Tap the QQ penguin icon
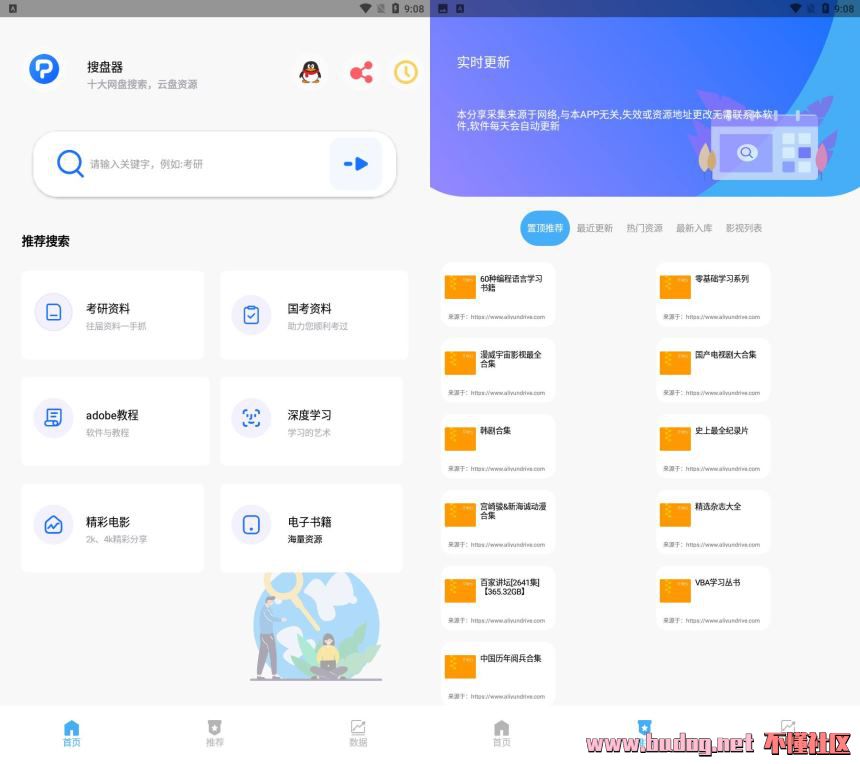This screenshot has width=860, height=764. point(311,72)
